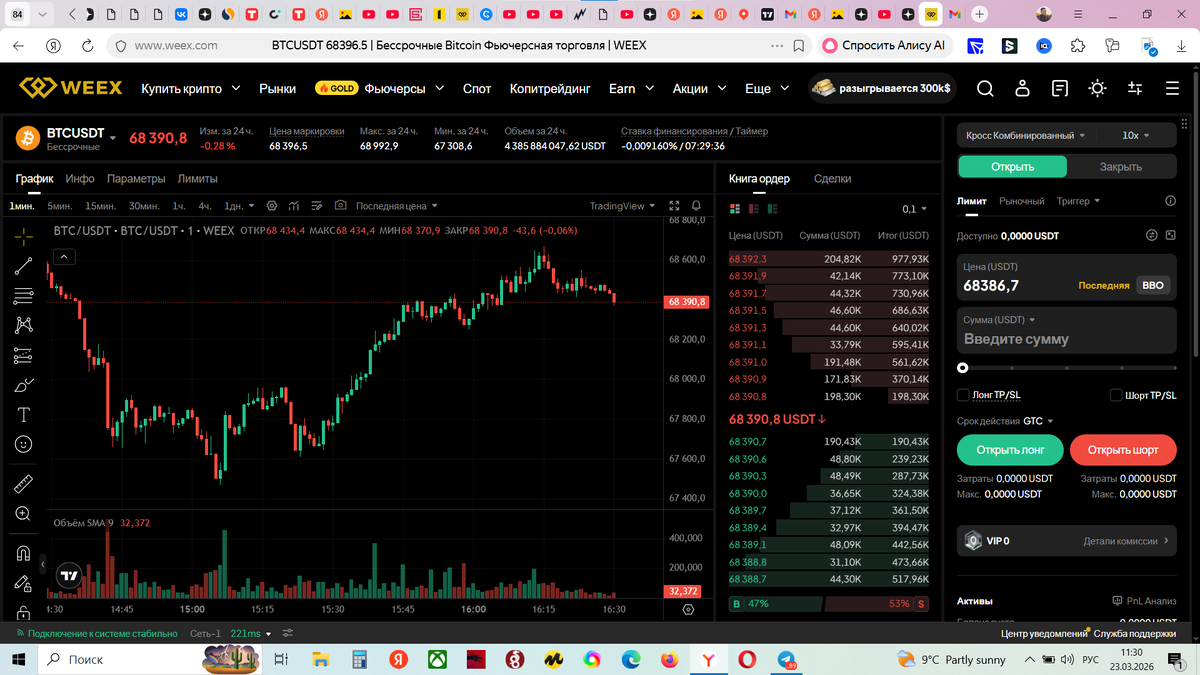Switch to Открыть position mode
The height and width of the screenshot is (675, 1200).
click(1012, 167)
